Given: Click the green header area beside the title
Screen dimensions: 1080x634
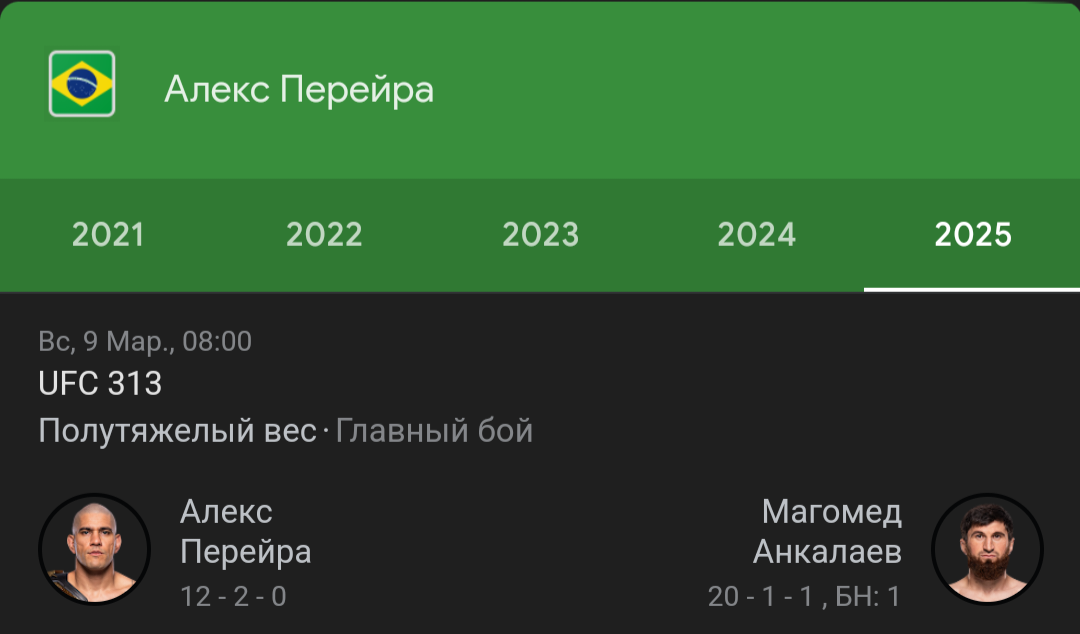Looking at the screenshot, I should point(758,90).
